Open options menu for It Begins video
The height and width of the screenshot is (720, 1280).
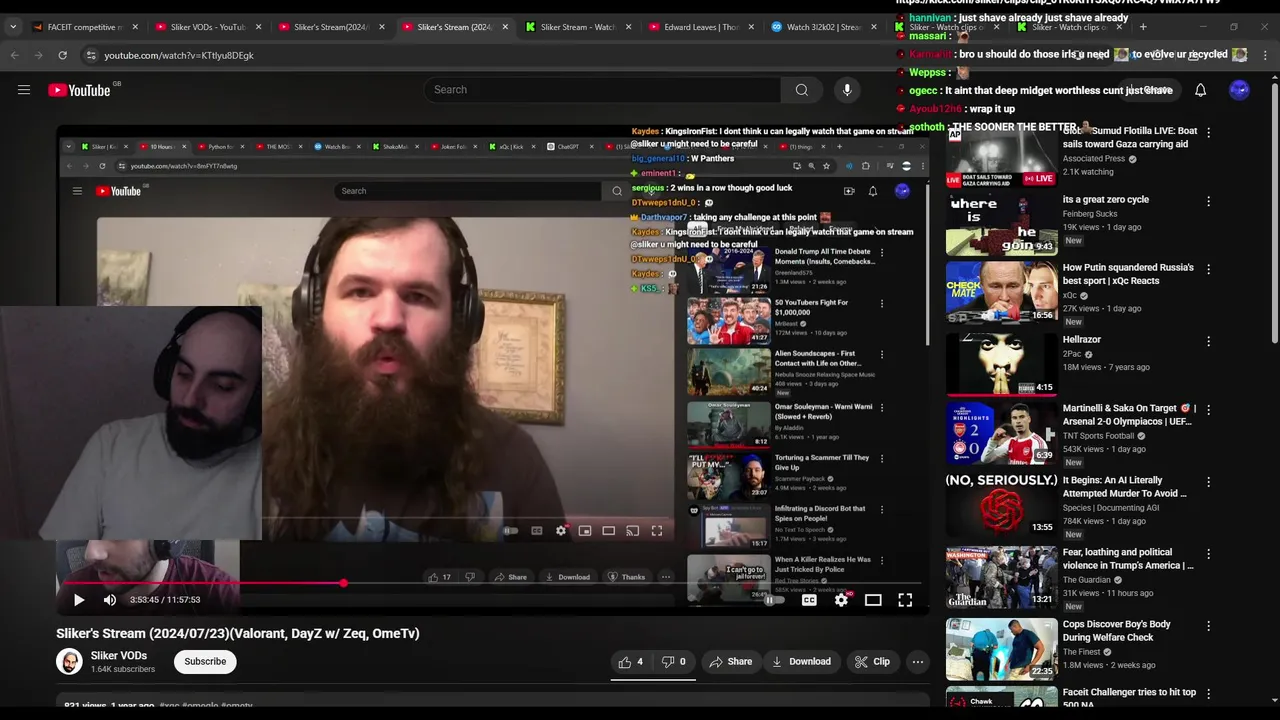[1208, 482]
